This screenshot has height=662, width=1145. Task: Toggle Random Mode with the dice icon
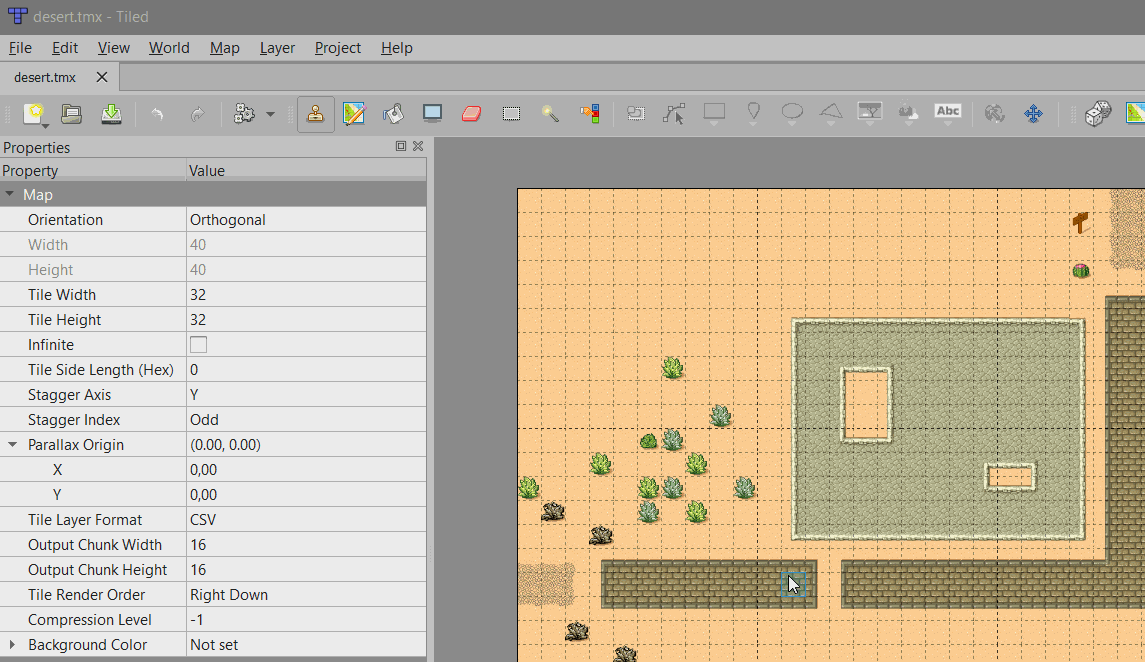pos(1098,114)
